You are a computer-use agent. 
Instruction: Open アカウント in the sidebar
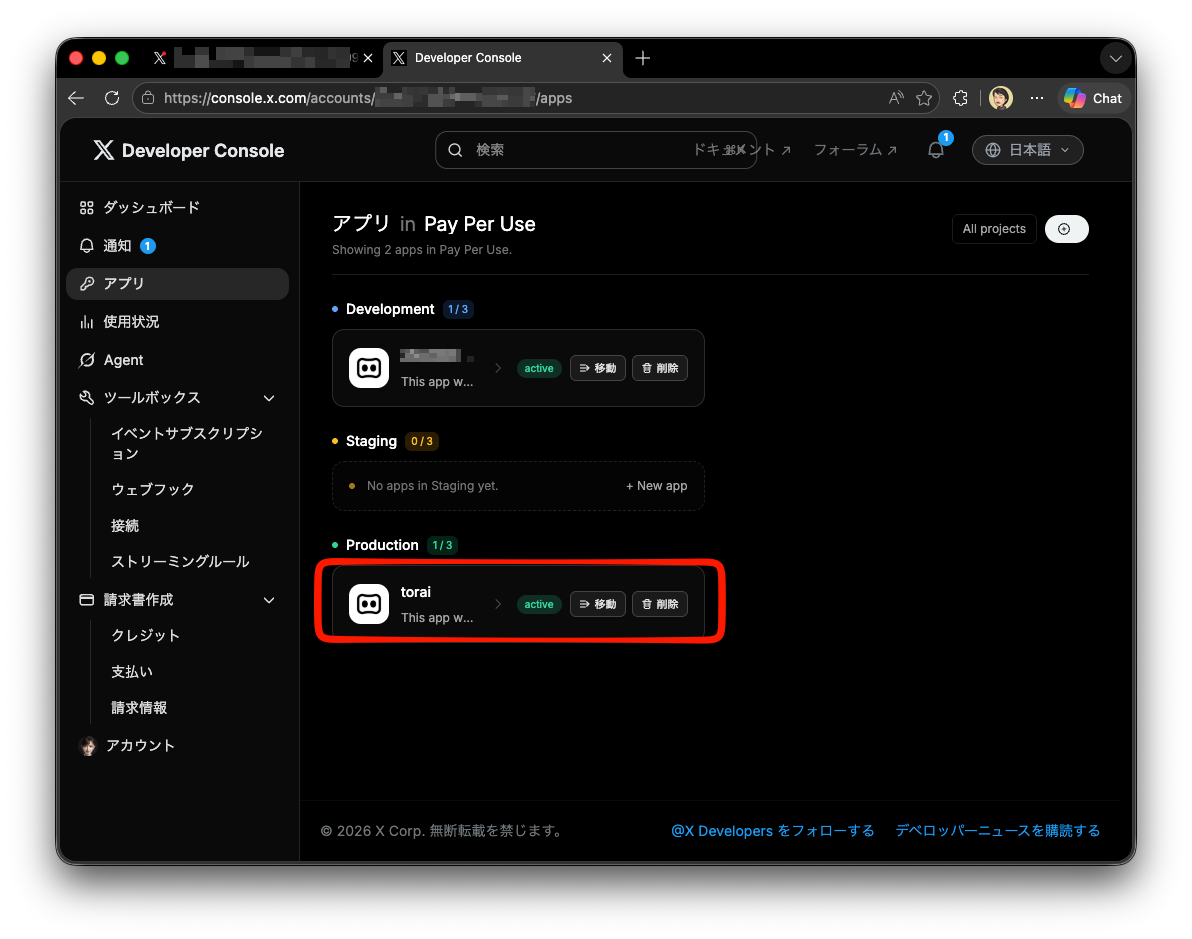(x=127, y=745)
